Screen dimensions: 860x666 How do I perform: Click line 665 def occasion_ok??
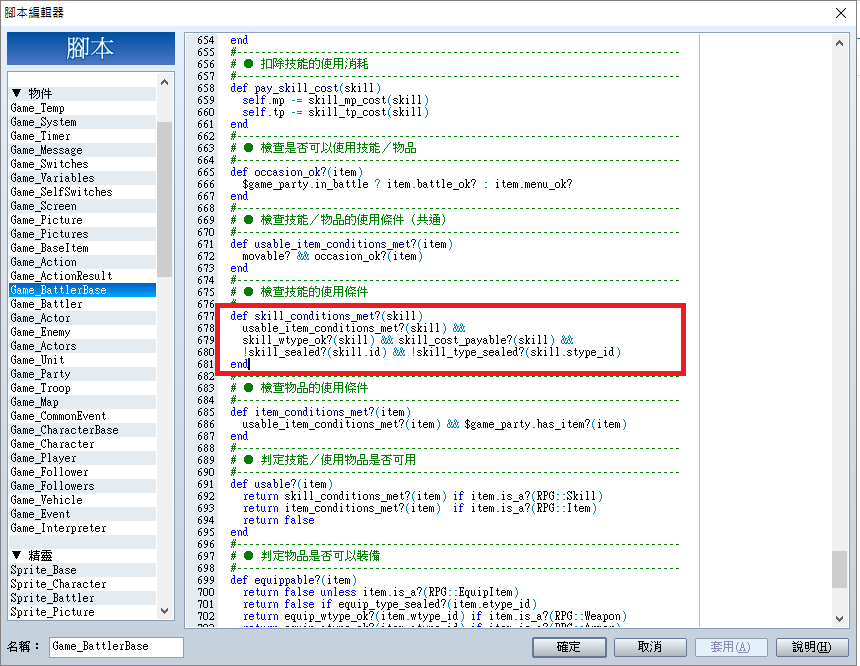click(296, 172)
